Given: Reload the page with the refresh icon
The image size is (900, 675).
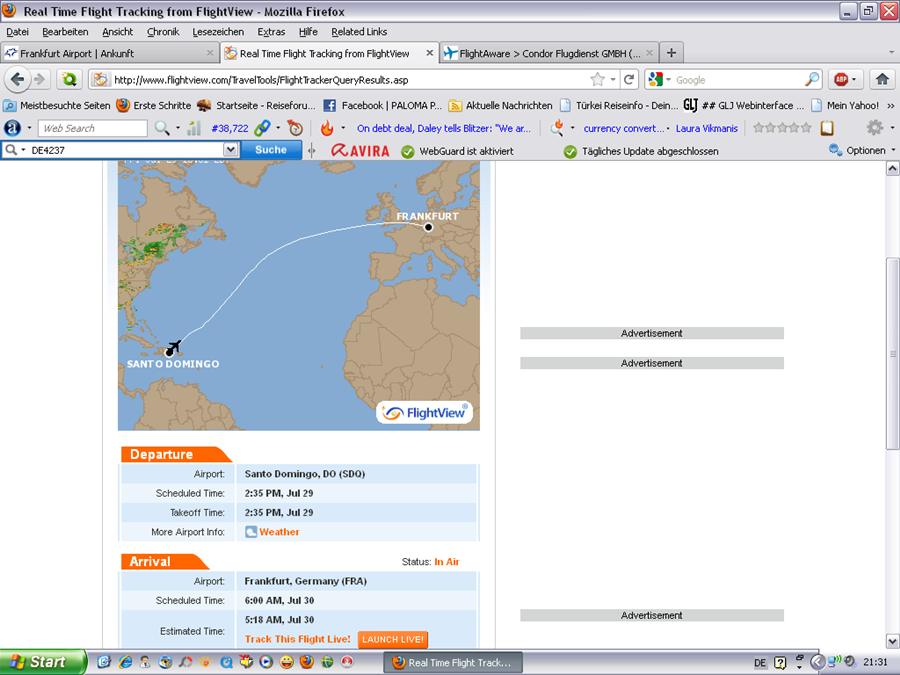Looking at the screenshot, I should tap(629, 79).
